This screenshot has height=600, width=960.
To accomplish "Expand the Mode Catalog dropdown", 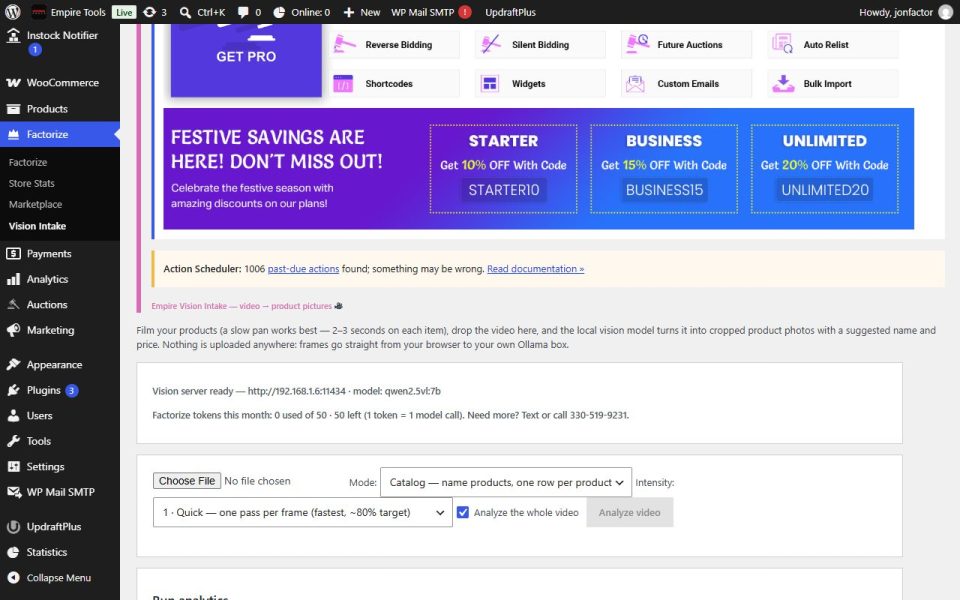I will (506, 482).
